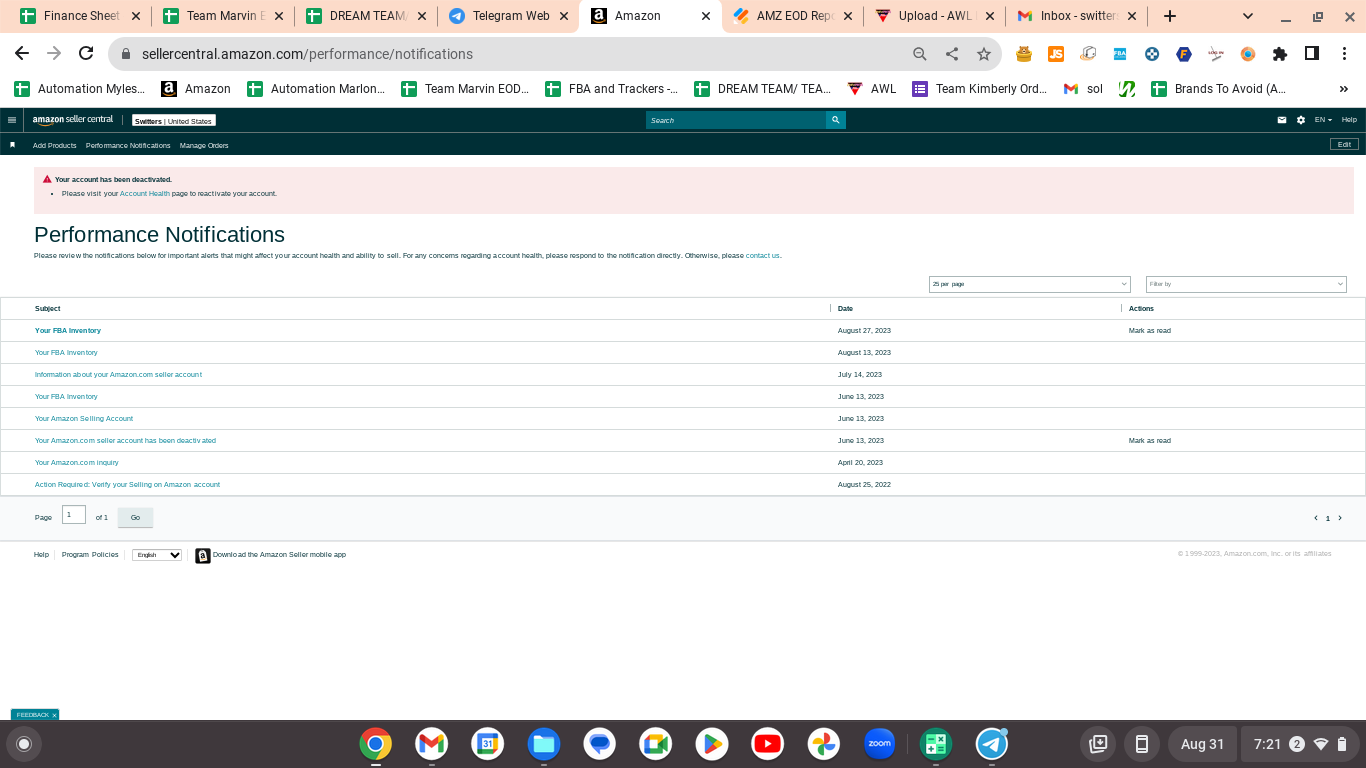
Task: Expand the 25 per page dropdown
Action: pyautogui.click(x=1030, y=284)
